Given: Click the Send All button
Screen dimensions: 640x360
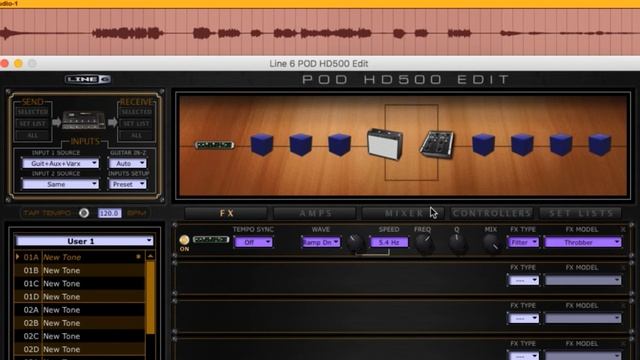Looking at the screenshot, I should 33,135.
